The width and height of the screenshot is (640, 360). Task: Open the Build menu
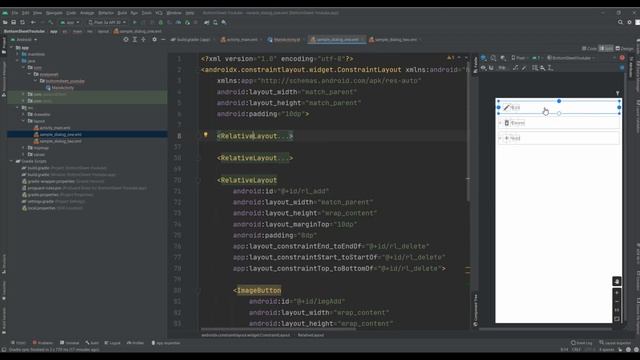122,13
